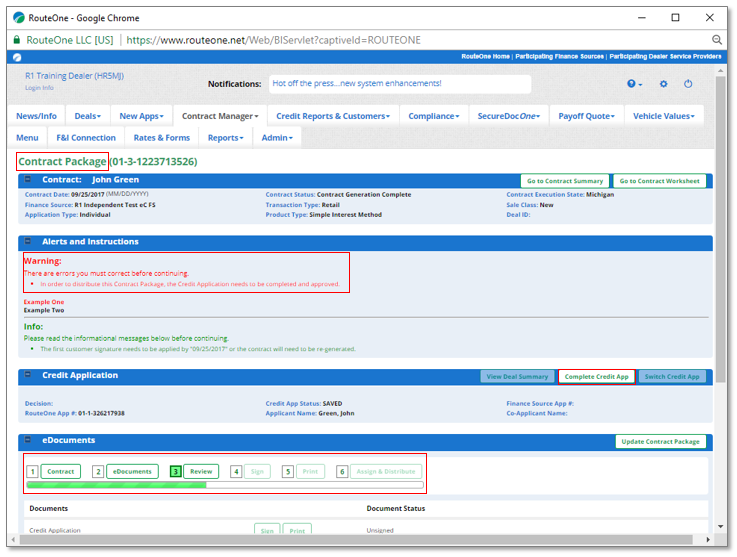The image size is (737, 557).
Task: Click Update Contract Package button
Action: 660,441
